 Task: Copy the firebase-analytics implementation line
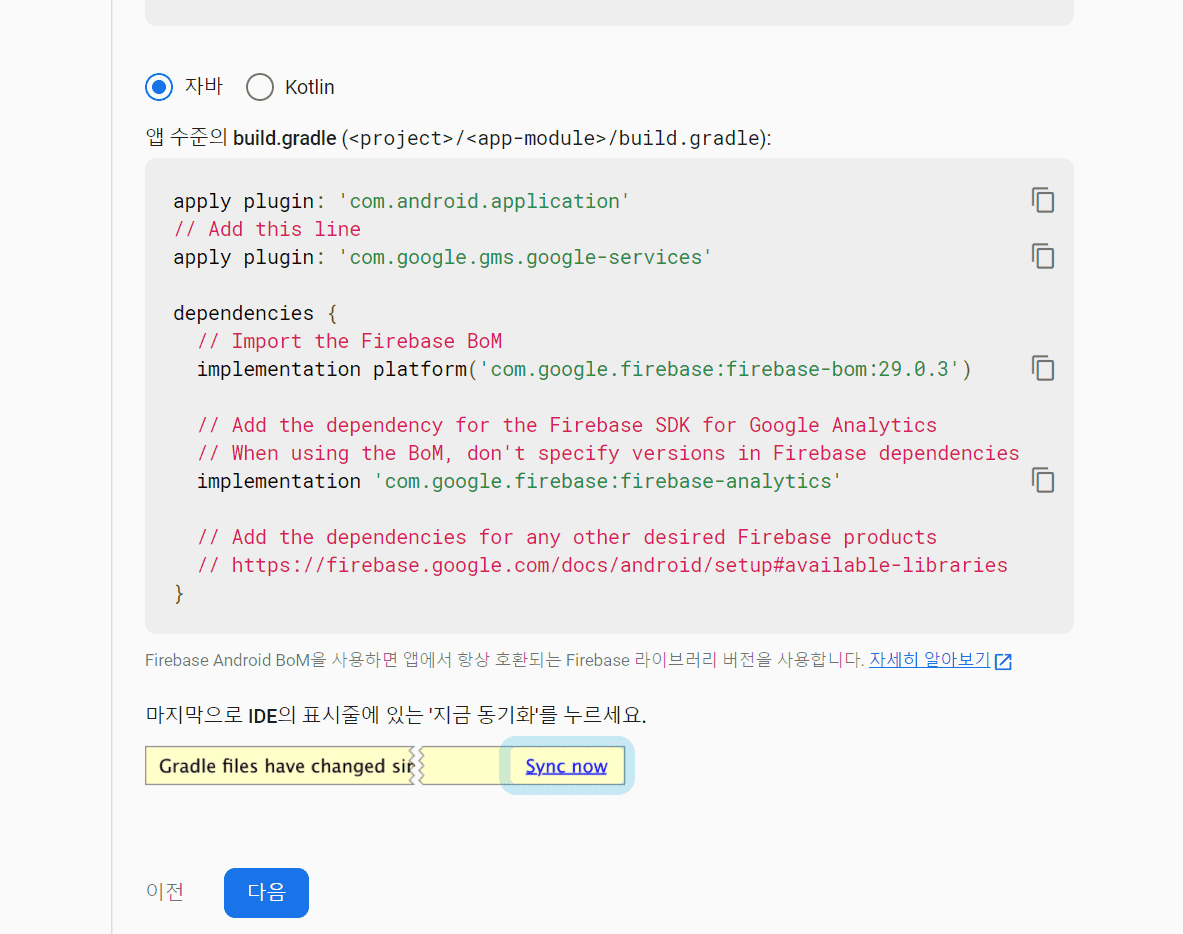pos(1043,481)
